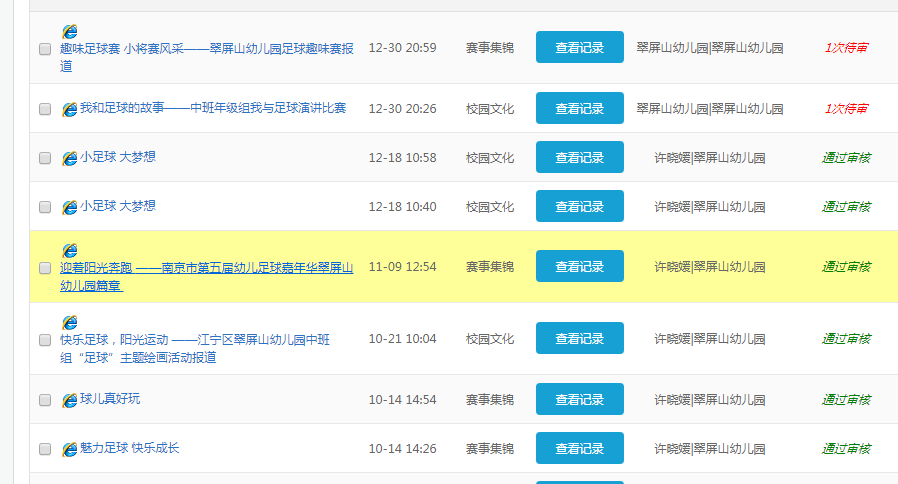The width and height of the screenshot is (898, 484).
Task: Check the box for 球儿真好玩 row
Action: pyautogui.click(x=45, y=400)
